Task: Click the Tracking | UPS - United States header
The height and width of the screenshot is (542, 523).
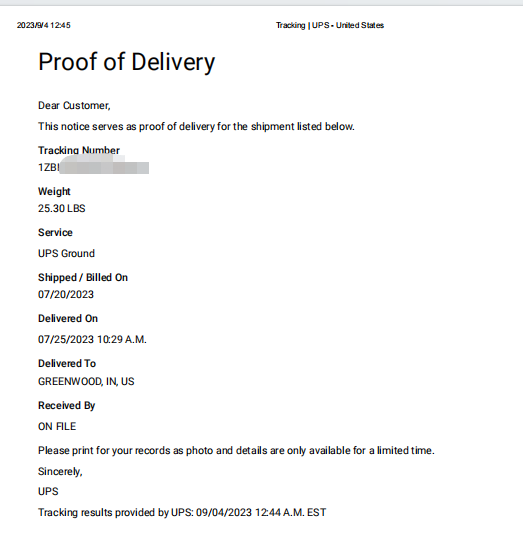Action: click(x=330, y=25)
